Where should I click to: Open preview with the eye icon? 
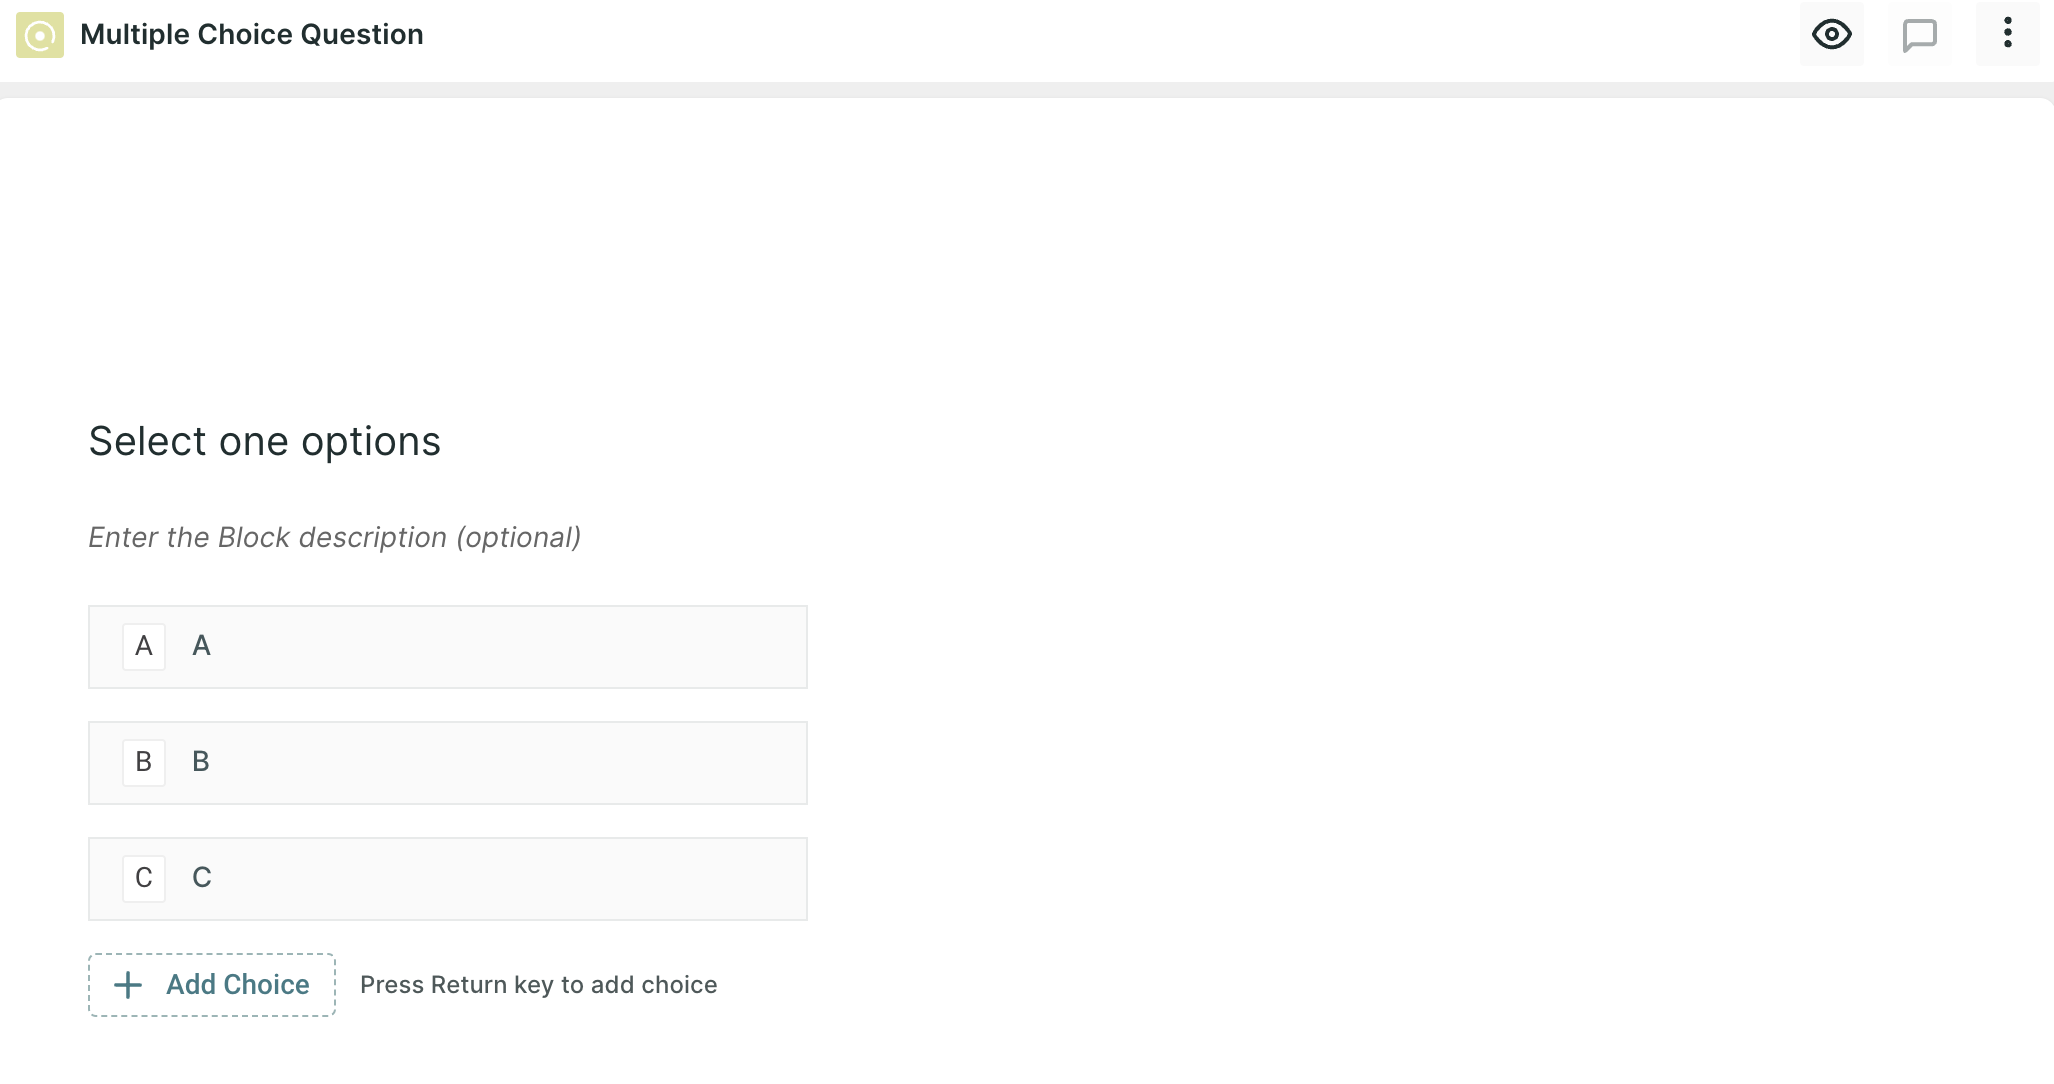click(x=1832, y=35)
